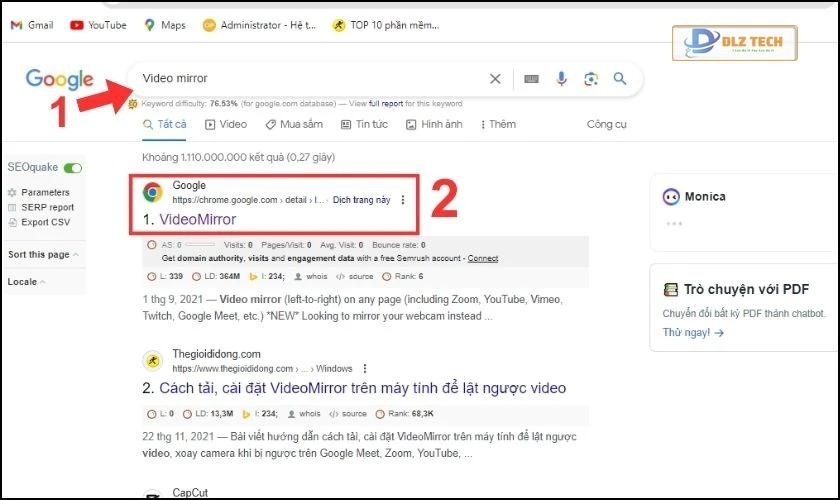
Task: Clear the search box with X icon
Action: point(495,79)
